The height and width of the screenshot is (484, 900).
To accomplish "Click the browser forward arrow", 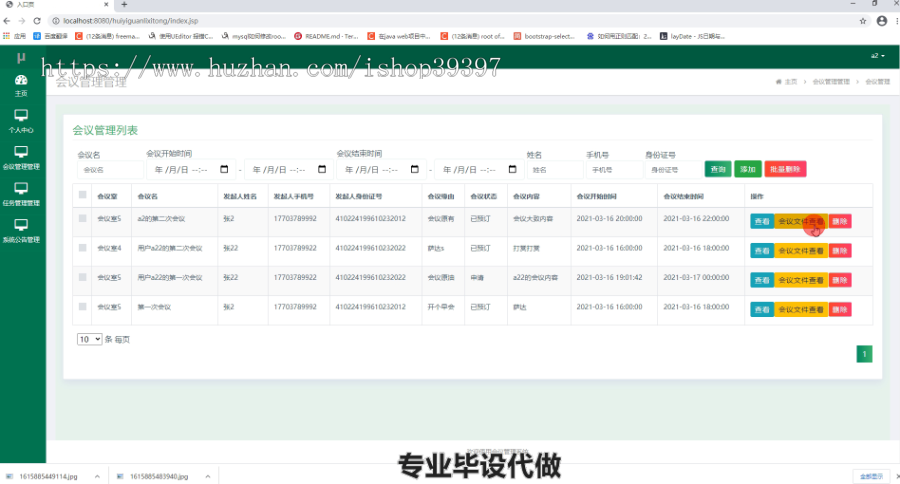I will click(22, 21).
